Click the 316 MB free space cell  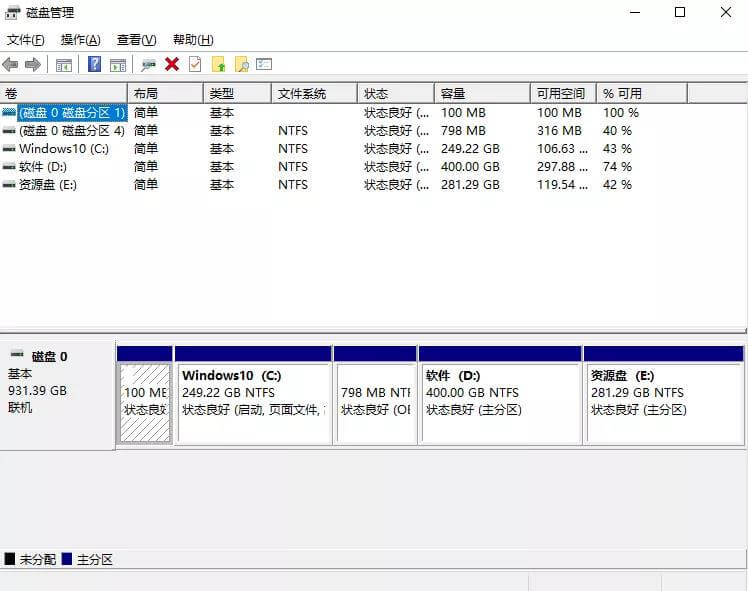559,131
